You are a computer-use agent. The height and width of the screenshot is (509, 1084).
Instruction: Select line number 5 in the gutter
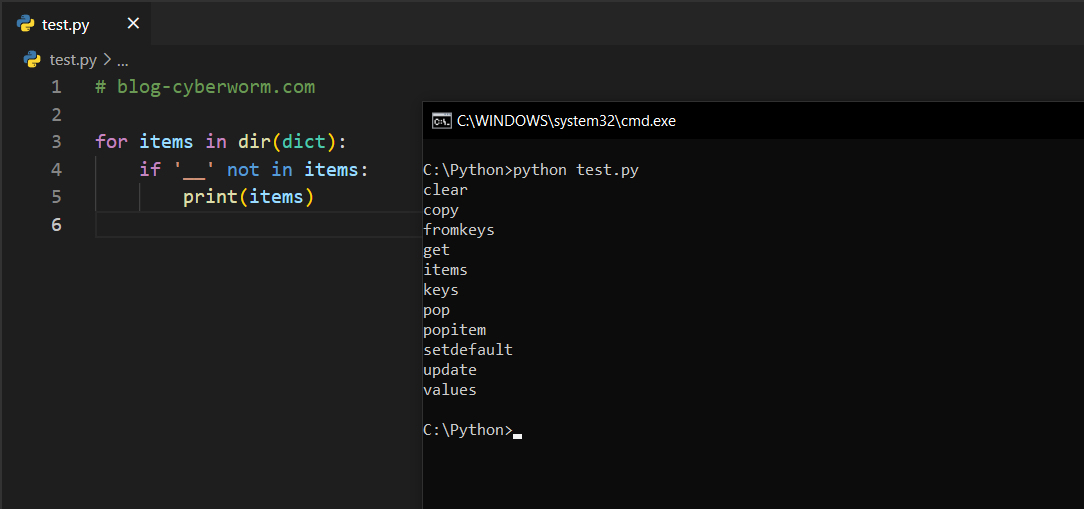coord(56,197)
